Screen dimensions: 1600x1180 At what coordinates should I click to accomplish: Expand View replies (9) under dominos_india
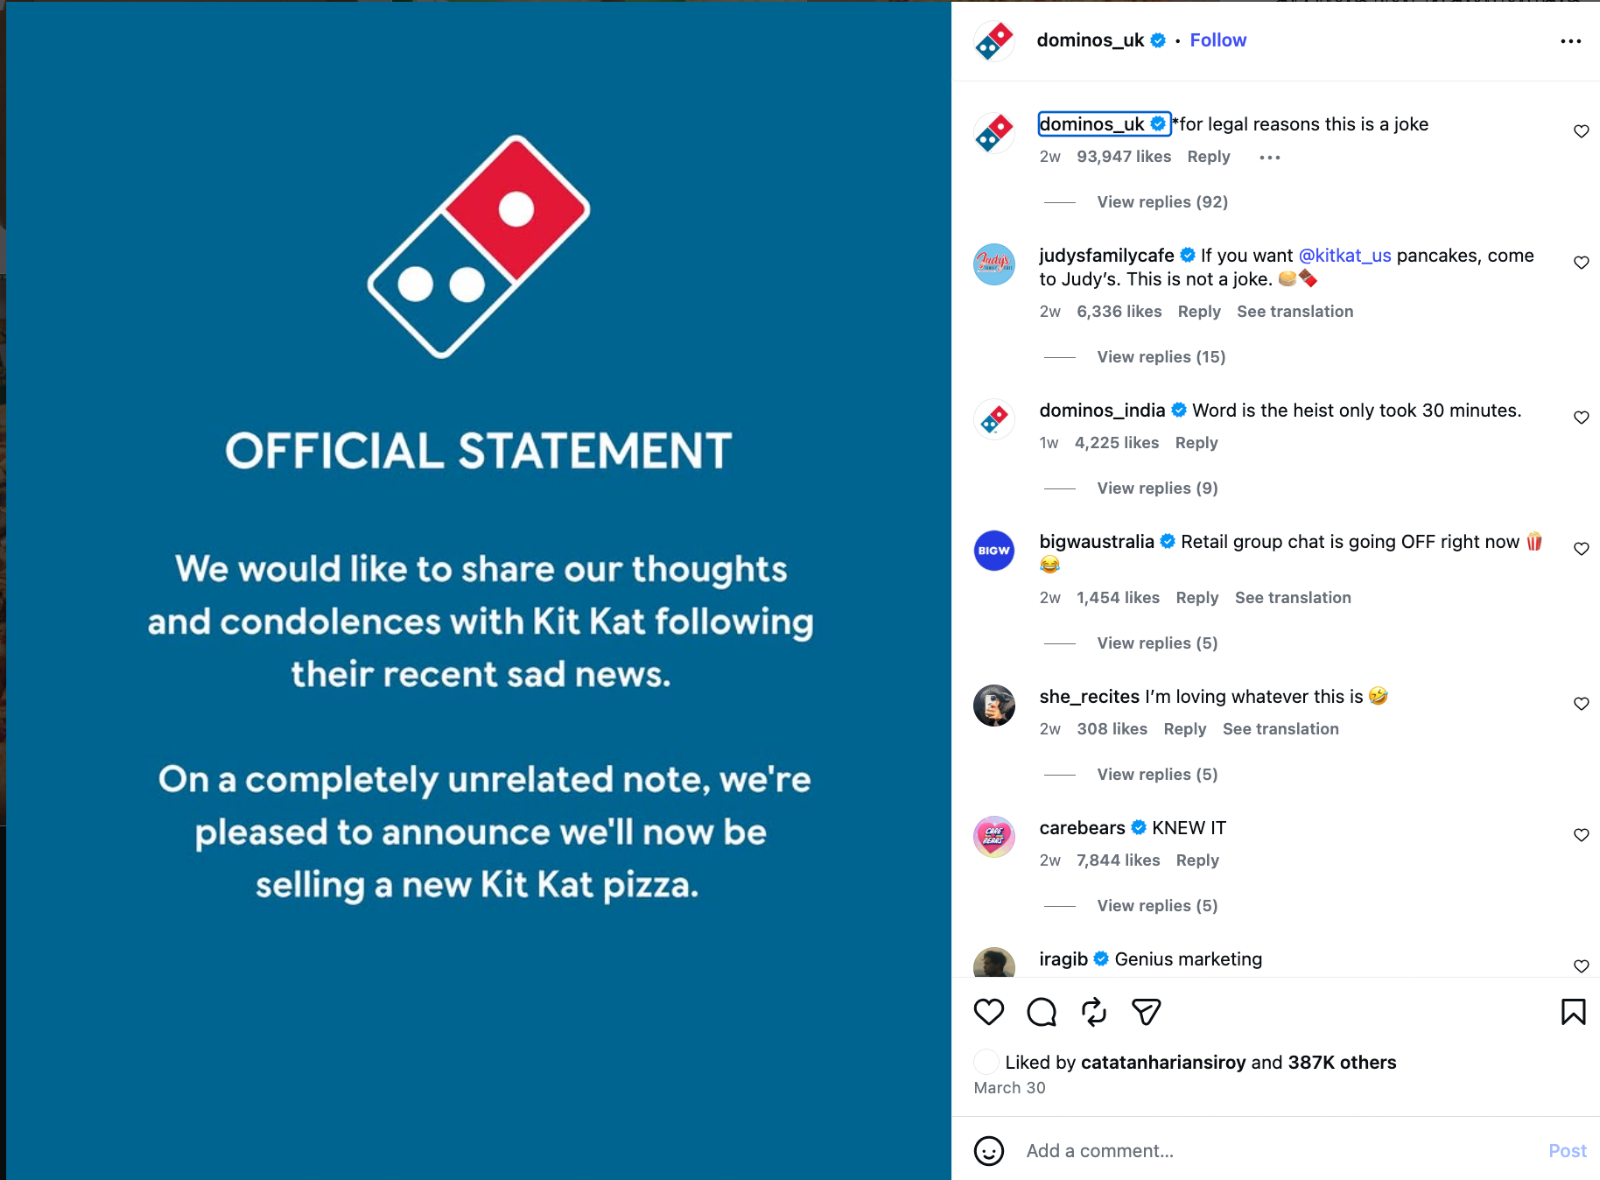pyautogui.click(x=1157, y=488)
